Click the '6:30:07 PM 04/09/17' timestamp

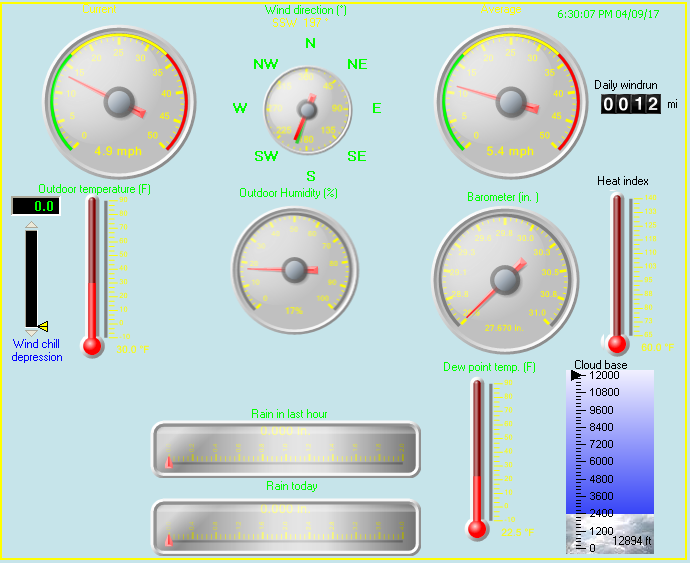coord(608,14)
